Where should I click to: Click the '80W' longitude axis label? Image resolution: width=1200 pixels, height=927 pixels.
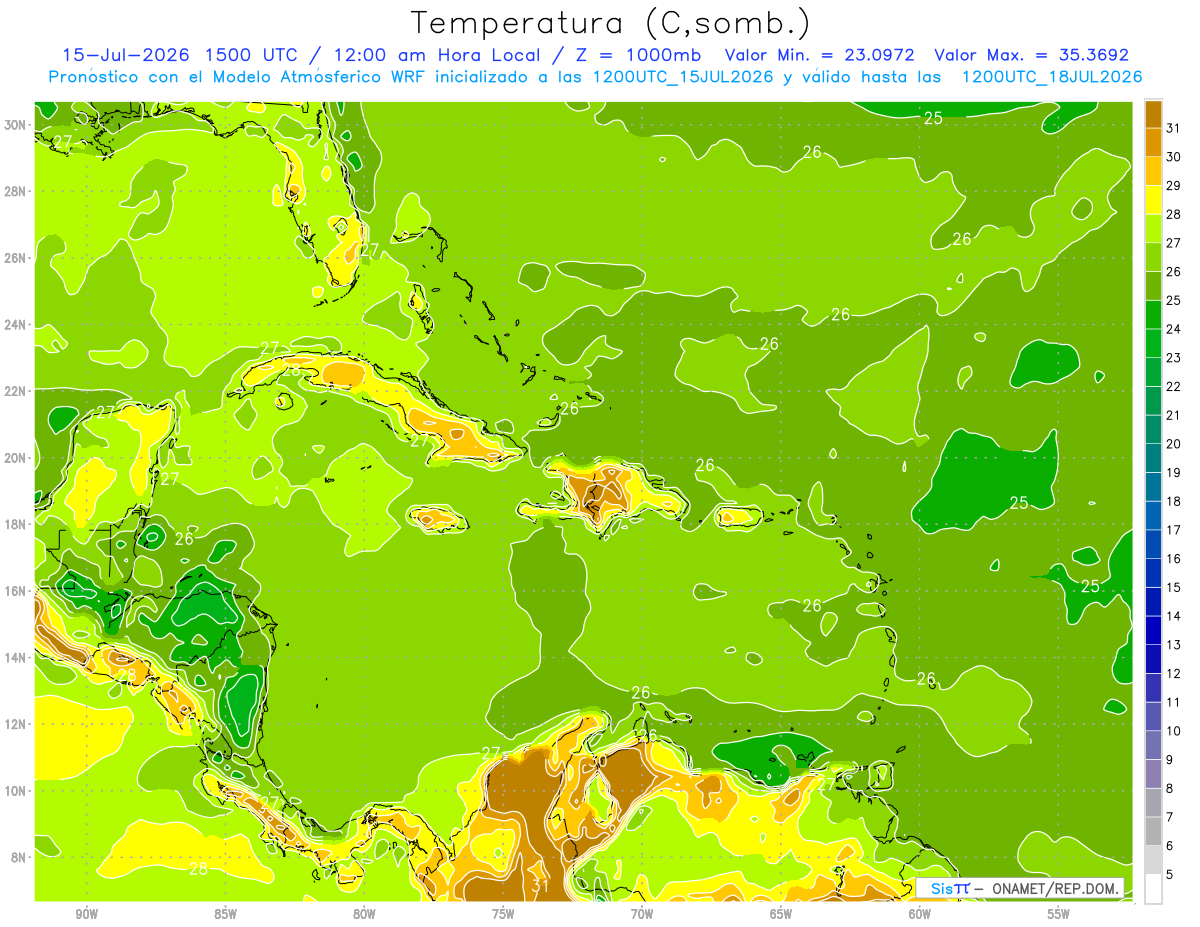(x=364, y=914)
